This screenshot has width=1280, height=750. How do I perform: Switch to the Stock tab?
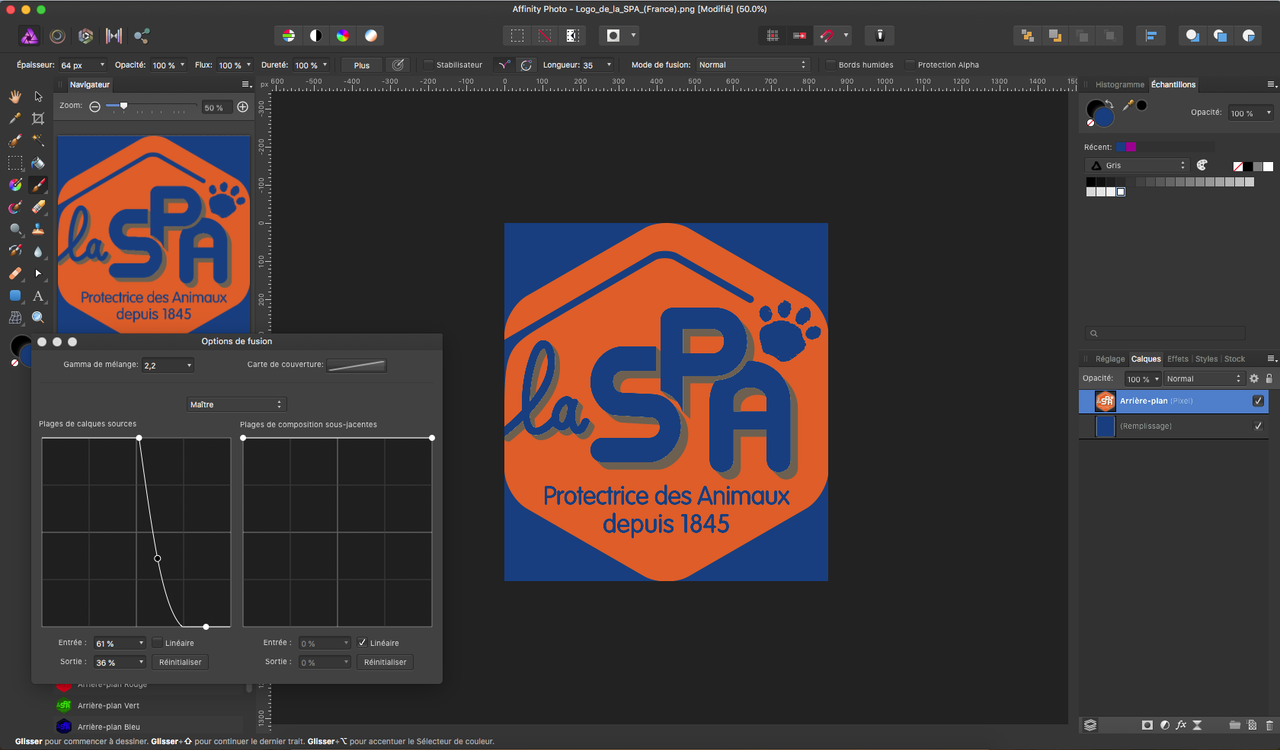click(1235, 359)
